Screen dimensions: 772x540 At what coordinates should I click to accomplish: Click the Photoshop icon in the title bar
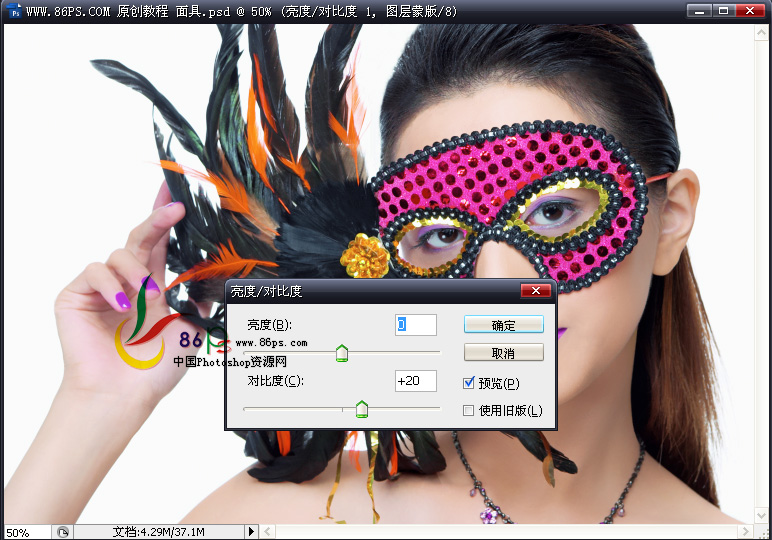pyautogui.click(x=13, y=11)
